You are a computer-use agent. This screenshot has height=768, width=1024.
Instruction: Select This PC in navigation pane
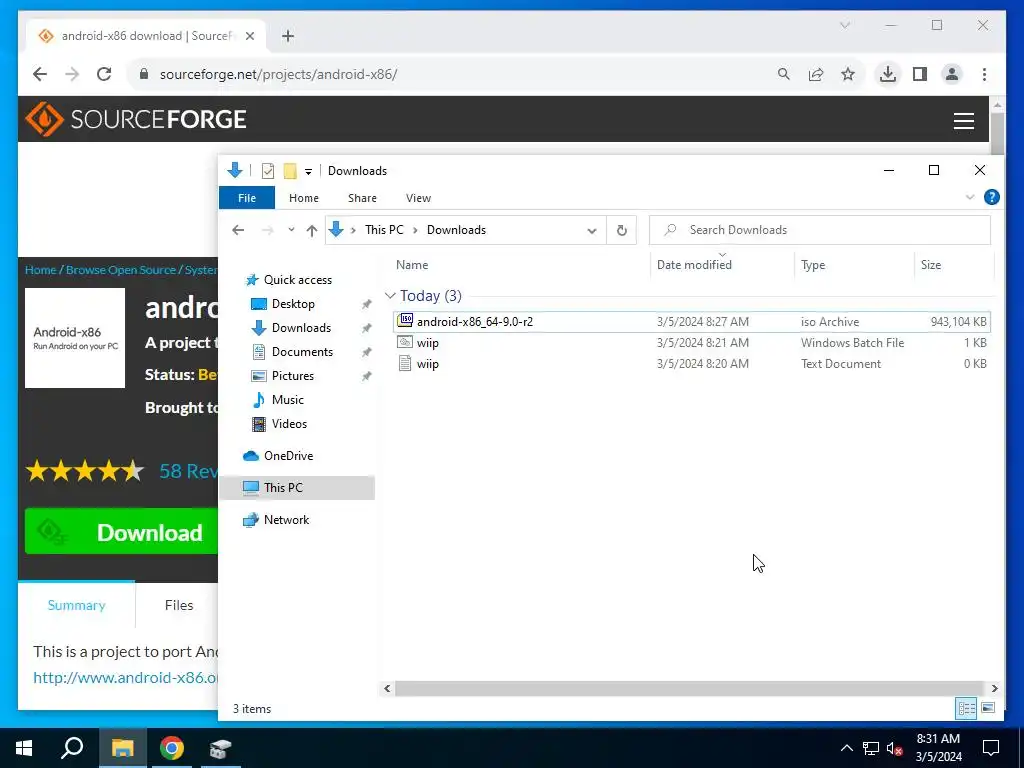[297, 488]
